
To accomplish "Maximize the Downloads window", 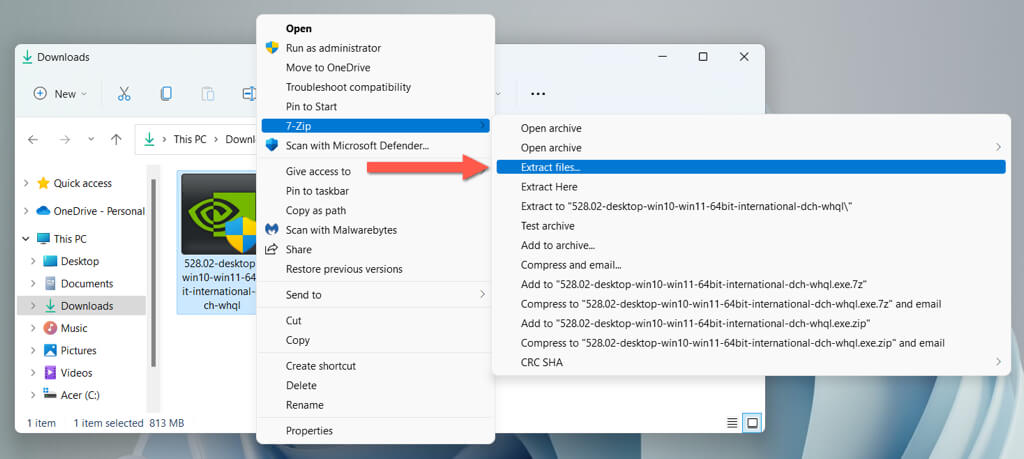I will pos(703,57).
